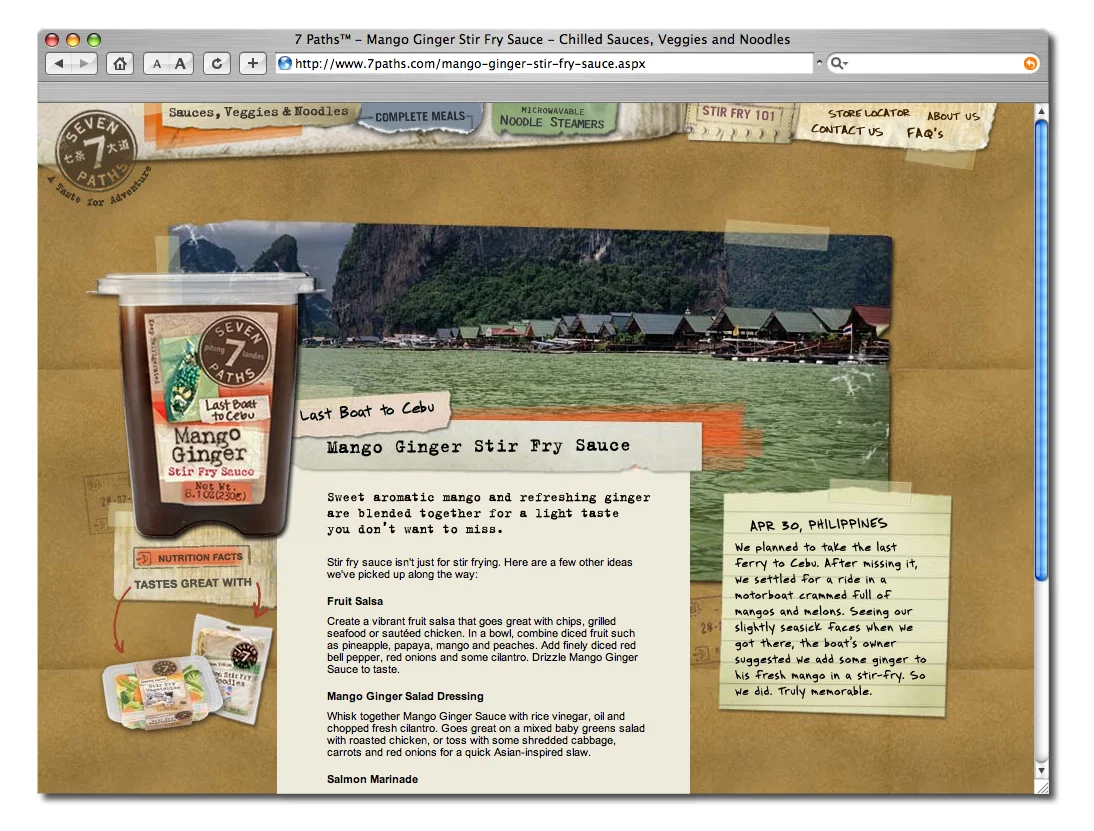
Task: Decrease text size with small A button
Action: [156, 63]
